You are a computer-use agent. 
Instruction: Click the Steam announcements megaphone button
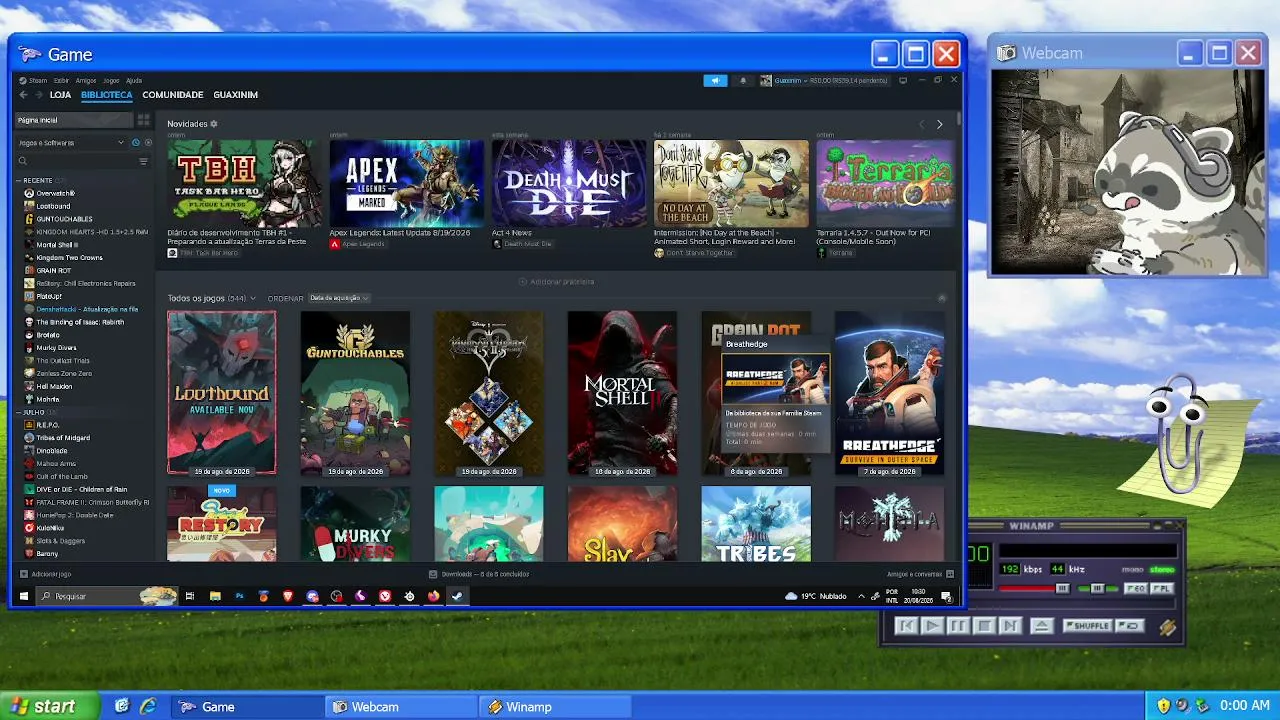715,81
